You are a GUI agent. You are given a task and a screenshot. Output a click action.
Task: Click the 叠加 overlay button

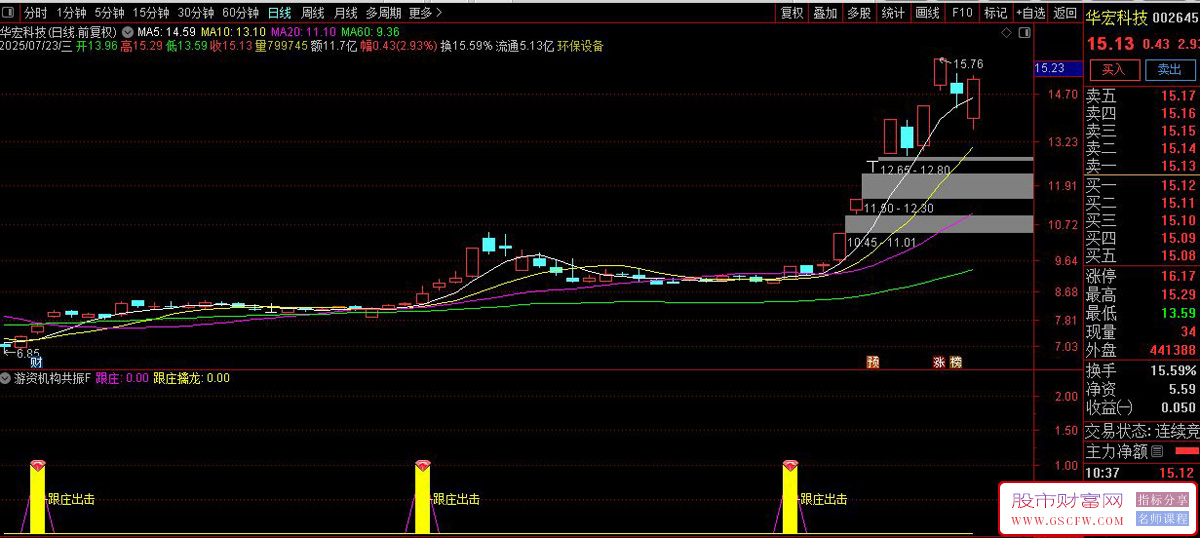[825, 13]
